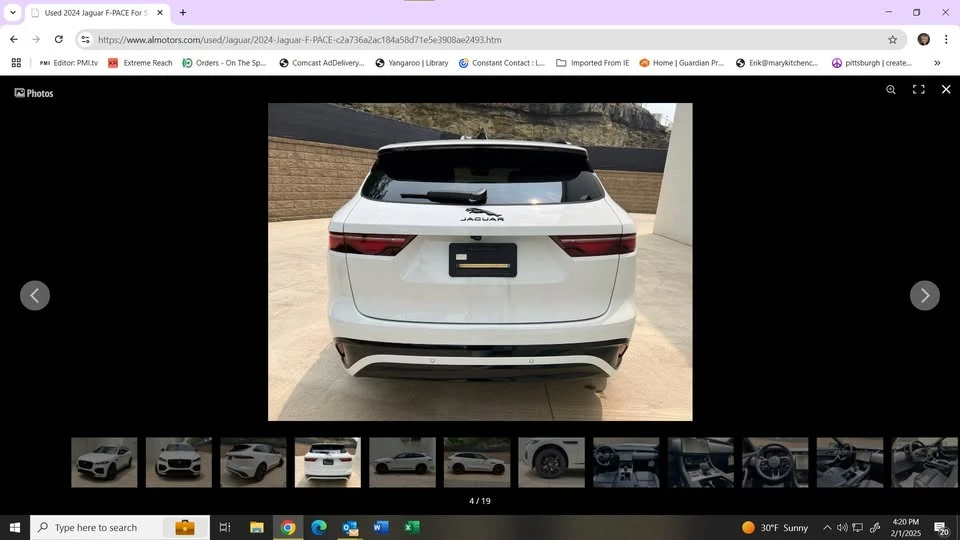Open notification center icon
This screenshot has height=540, width=960.
pyautogui.click(x=941, y=528)
